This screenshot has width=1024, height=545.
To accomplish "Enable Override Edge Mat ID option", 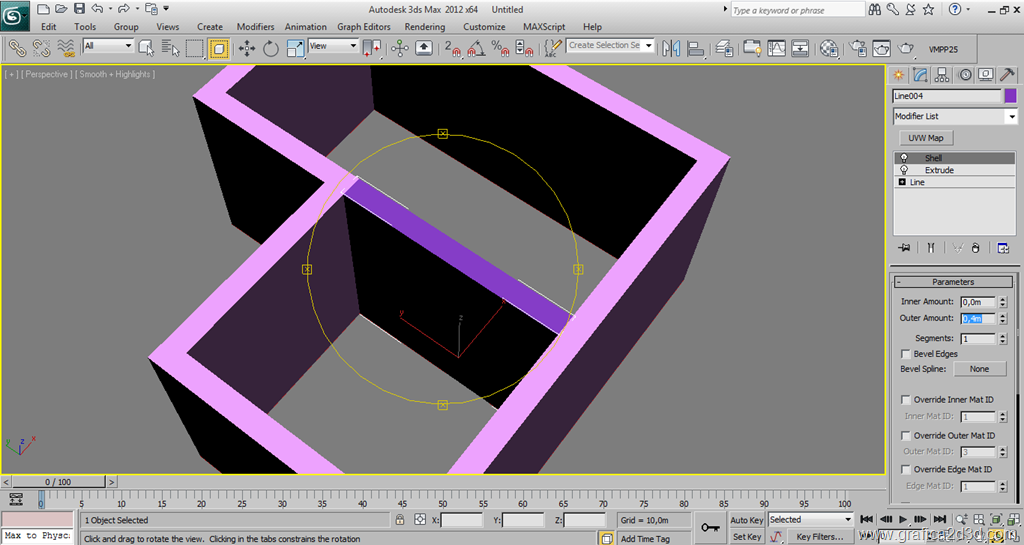I will (906, 470).
